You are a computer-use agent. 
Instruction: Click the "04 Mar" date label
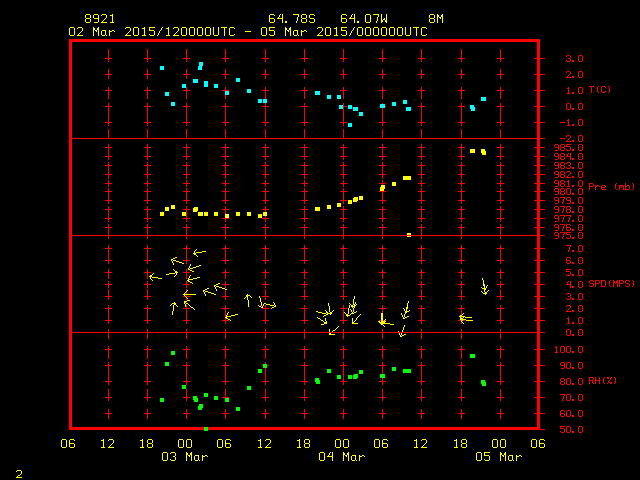pyautogui.click(x=342, y=457)
